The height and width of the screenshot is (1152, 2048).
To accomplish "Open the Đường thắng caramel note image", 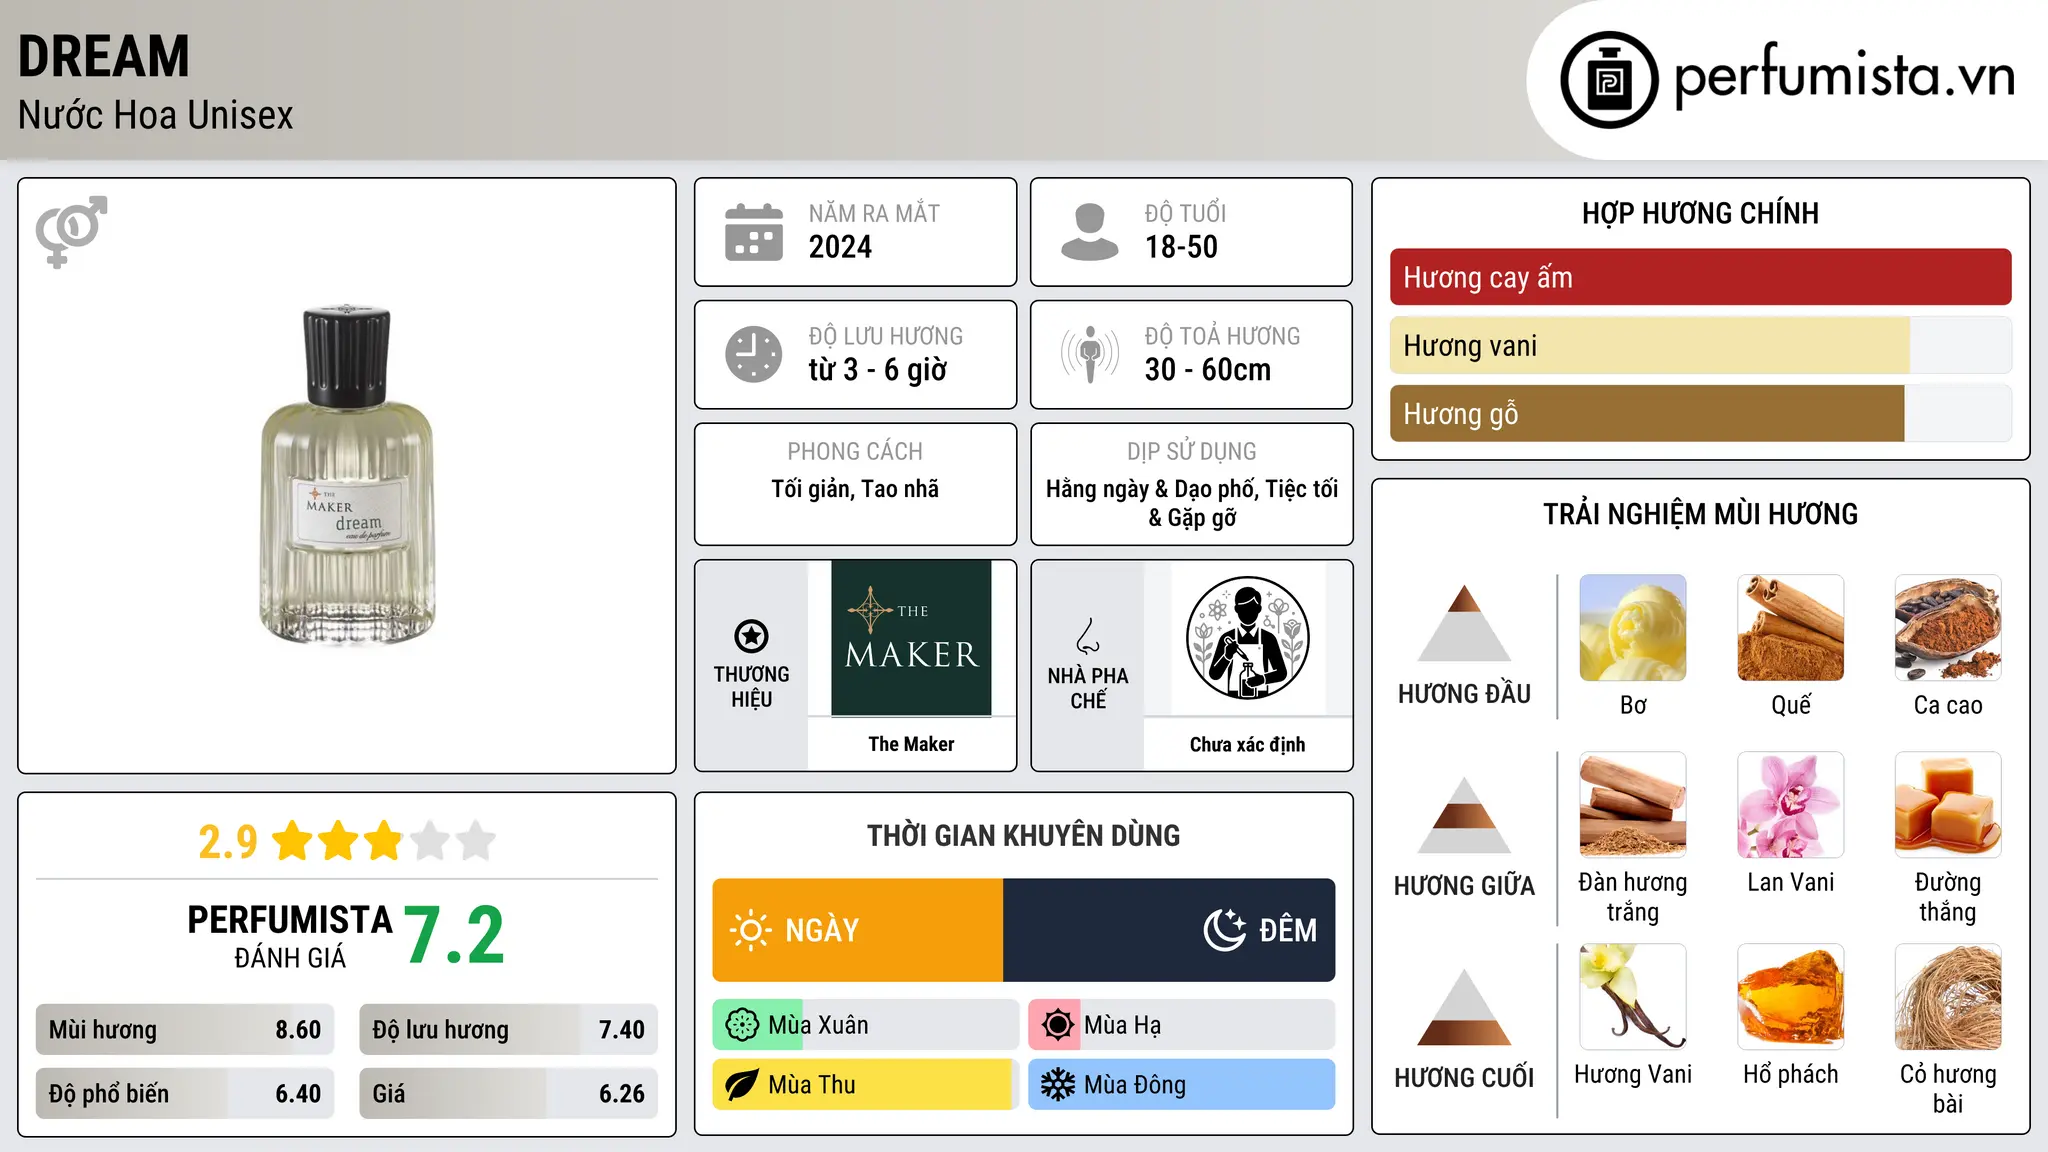I will click(1948, 805).
